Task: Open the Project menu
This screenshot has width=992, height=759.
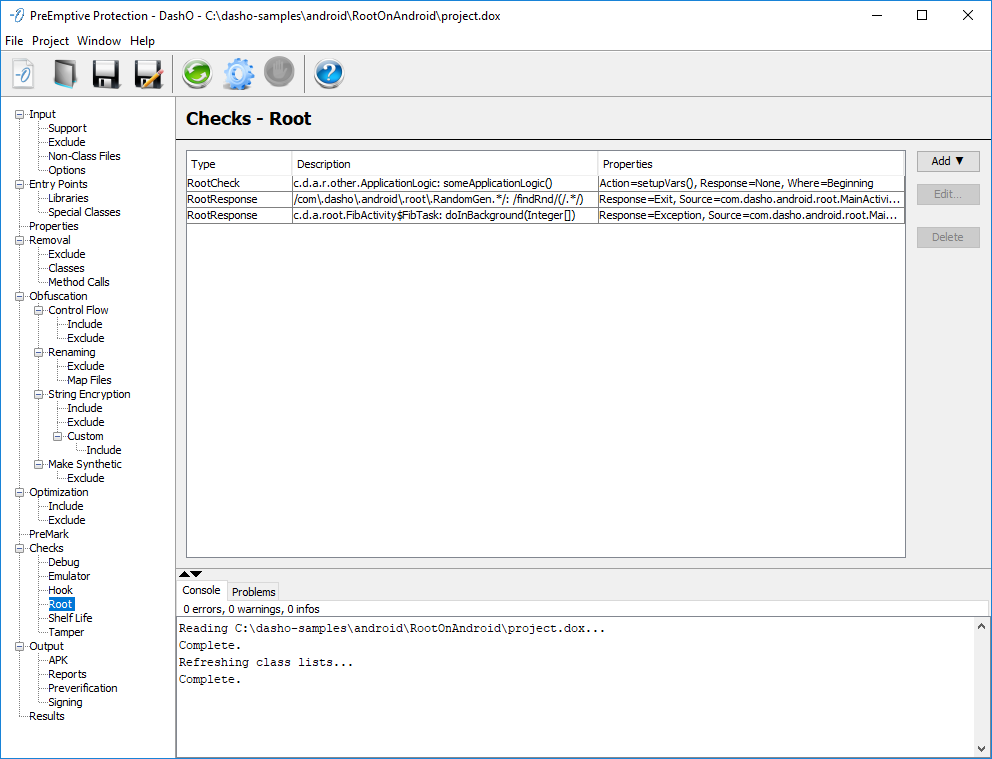Action: tap(50, 41)
